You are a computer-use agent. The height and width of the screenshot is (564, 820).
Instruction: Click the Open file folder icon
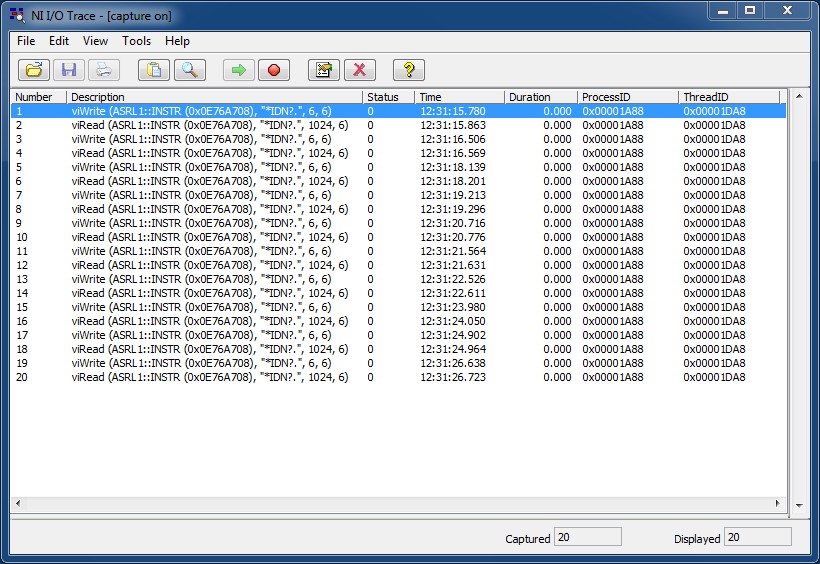pos(34,70)
